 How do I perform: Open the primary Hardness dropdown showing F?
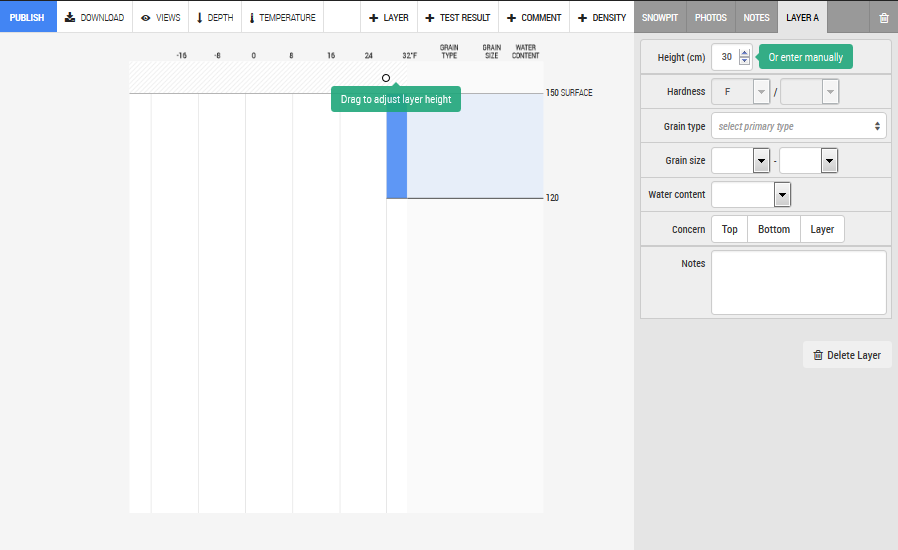pyautogui.click(x=741, y=92)
